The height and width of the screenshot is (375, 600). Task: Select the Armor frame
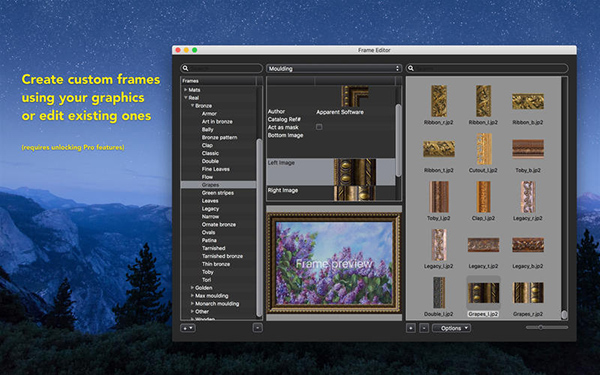(209, 114)
